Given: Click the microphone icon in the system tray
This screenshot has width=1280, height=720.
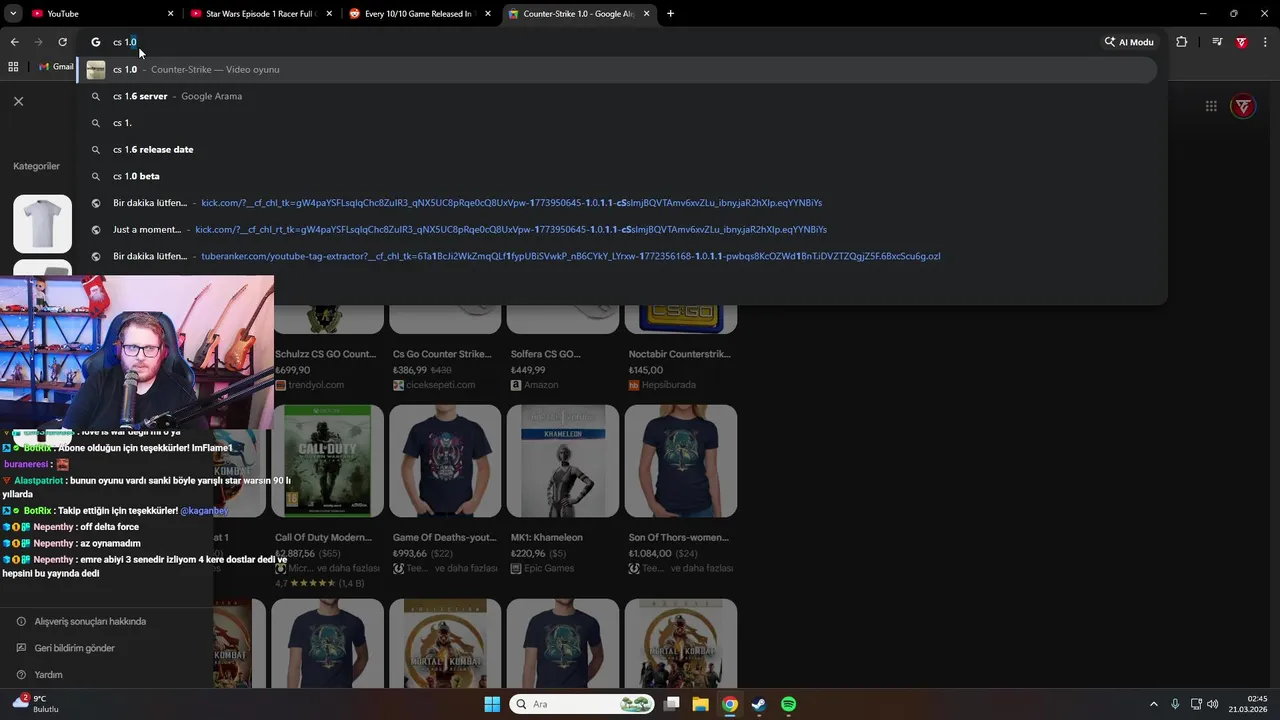Looking at the screenshot, I should 1175,704.
